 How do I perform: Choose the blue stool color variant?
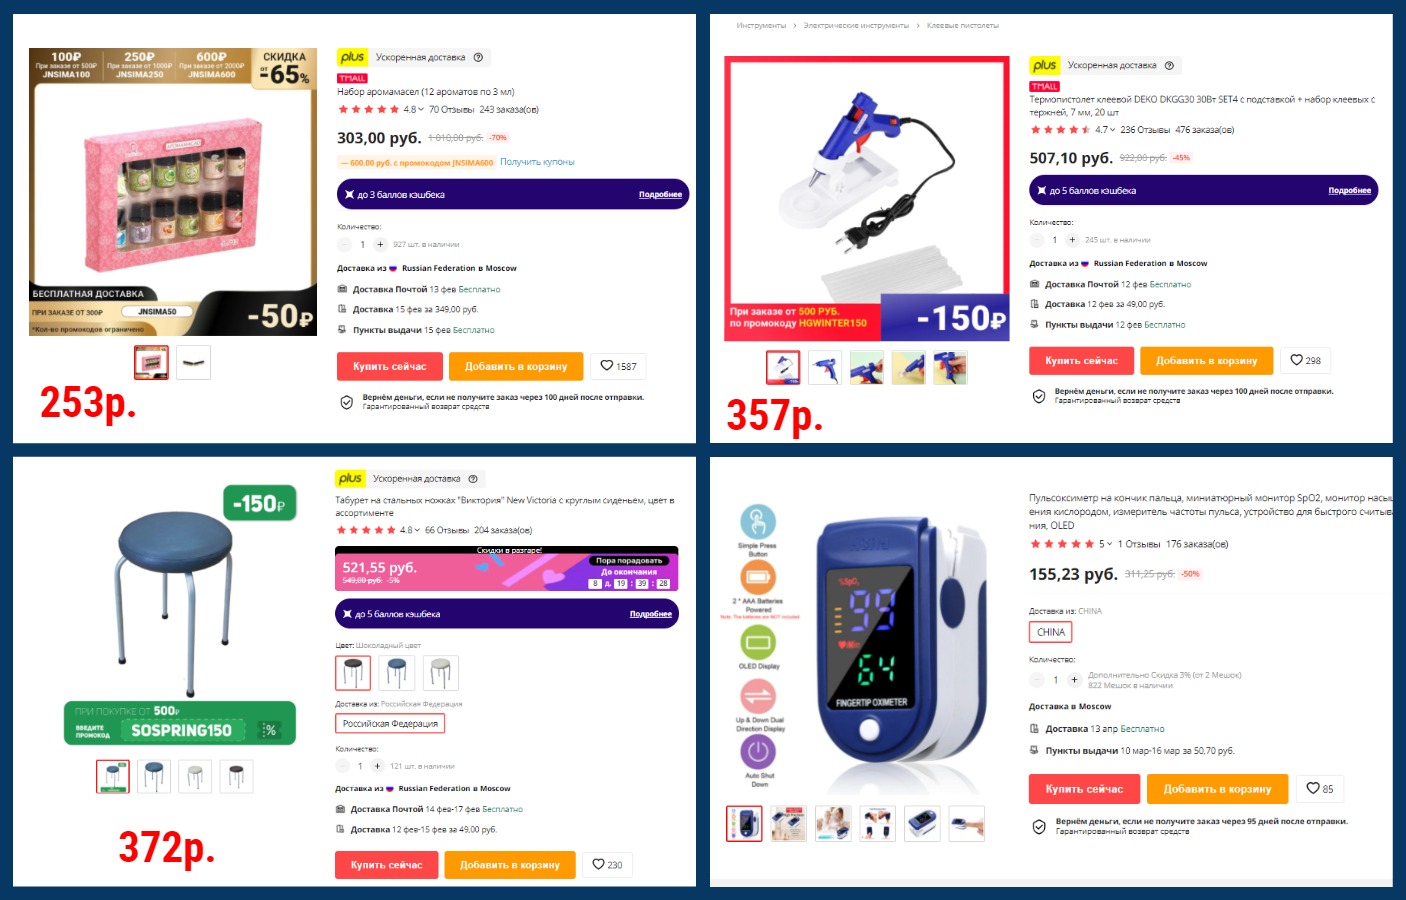tap(397, 673)
